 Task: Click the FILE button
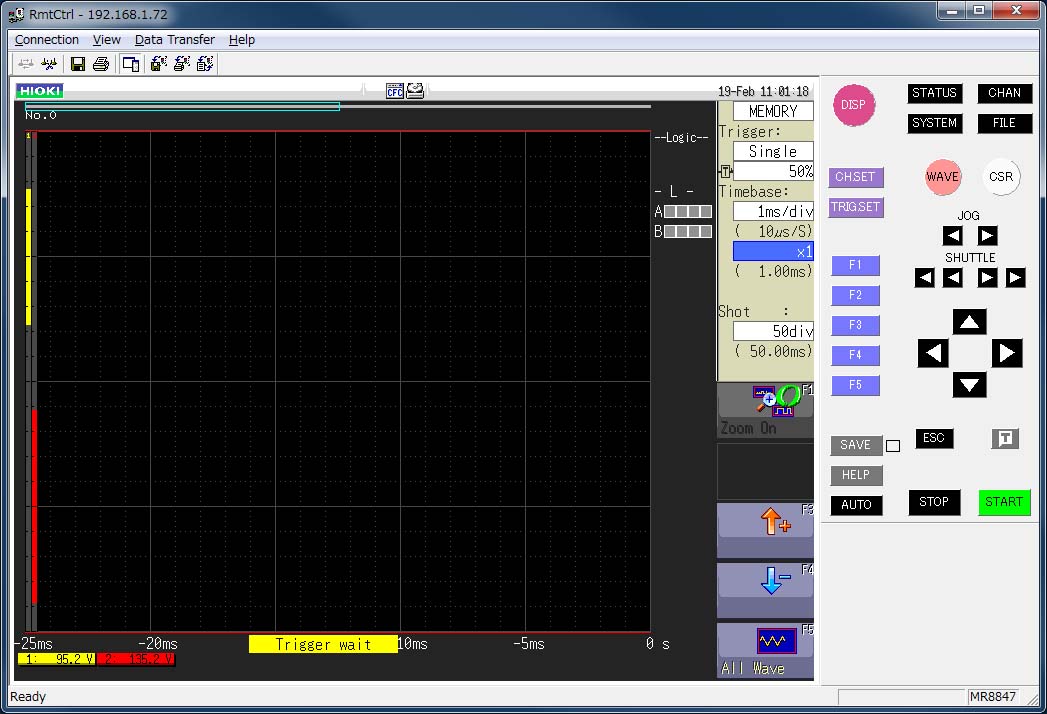(x=1004, y=124)
